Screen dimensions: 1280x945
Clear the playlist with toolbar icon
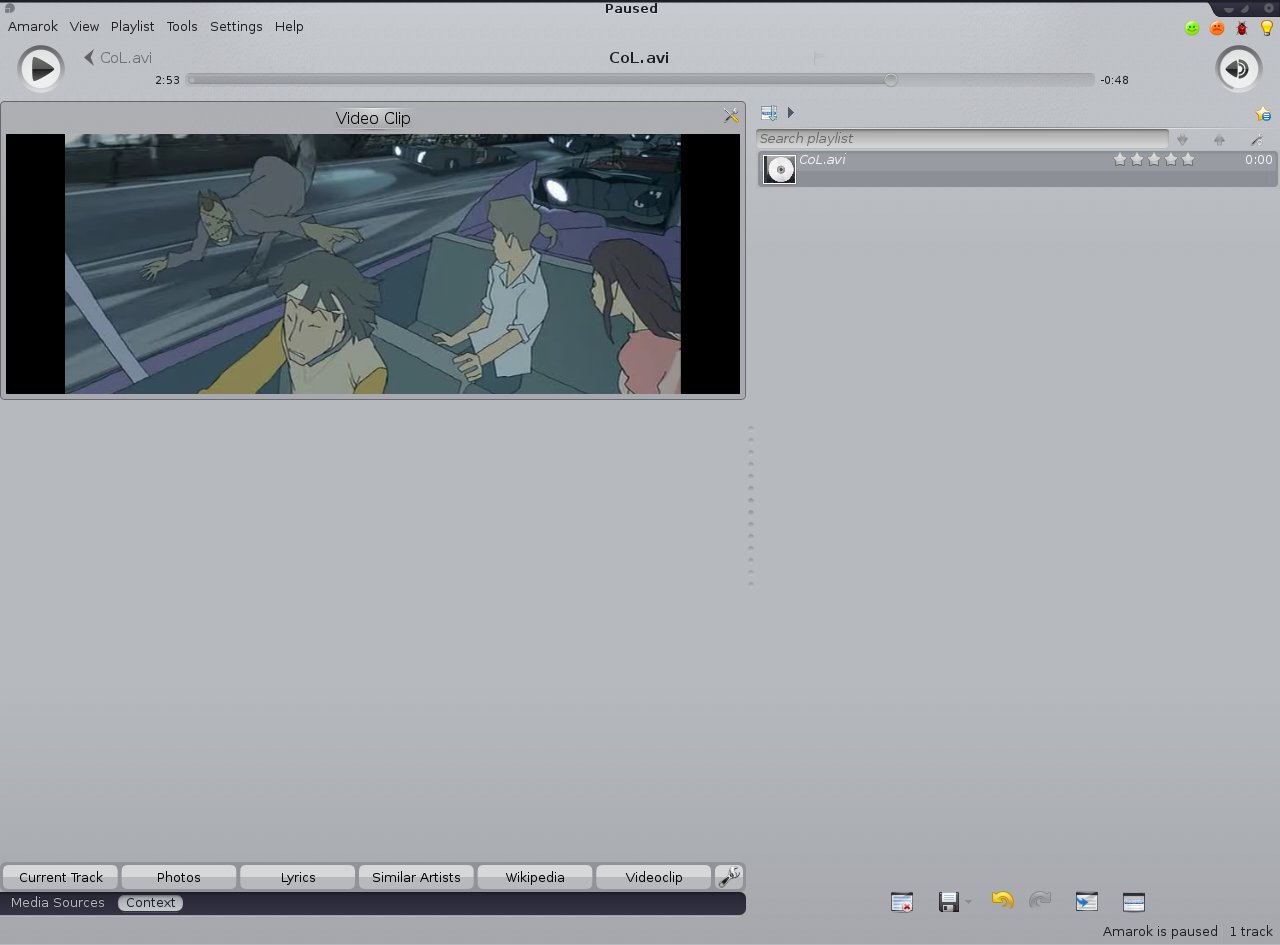901,902
